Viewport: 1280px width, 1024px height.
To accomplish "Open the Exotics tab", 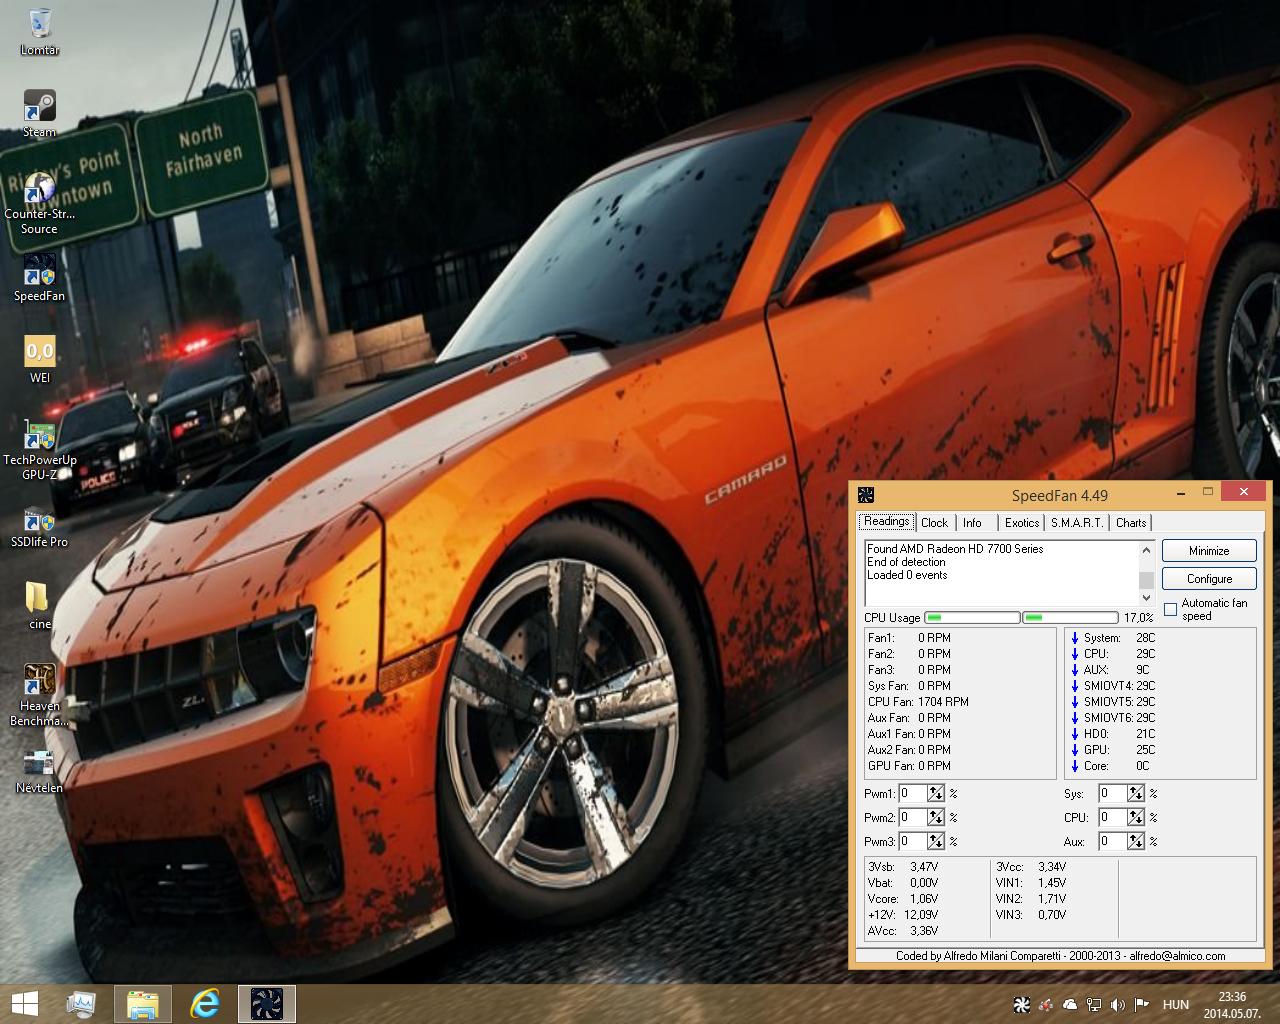I will [1022, 523].
